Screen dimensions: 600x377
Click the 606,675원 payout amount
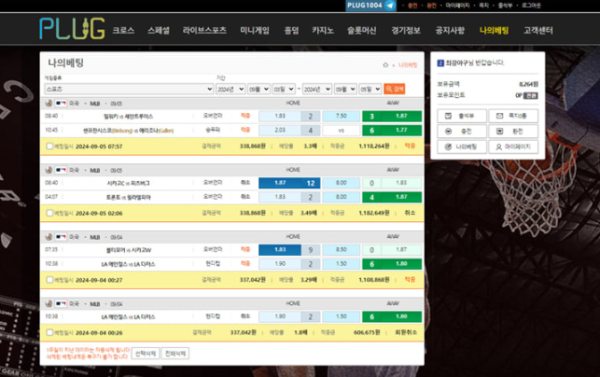click(x=367, y=332)
